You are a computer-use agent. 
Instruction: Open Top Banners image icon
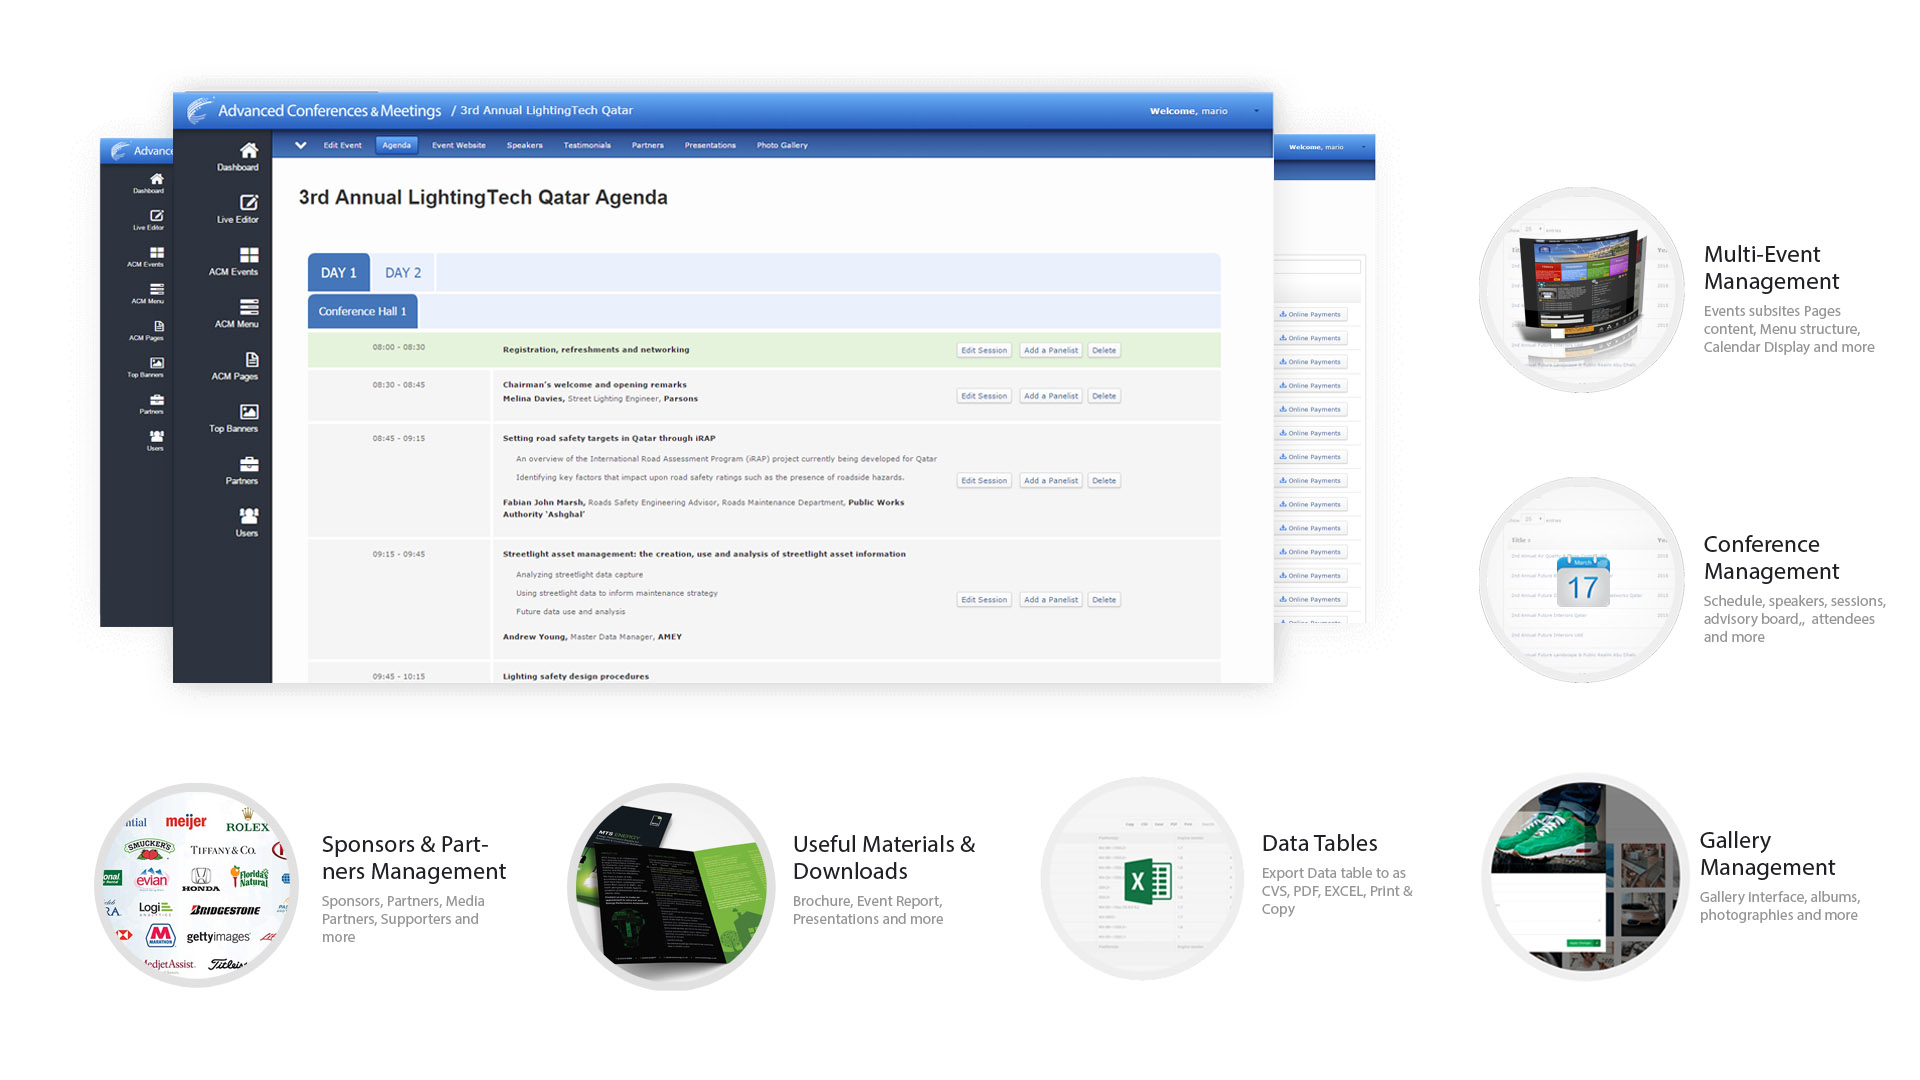[248, 412]
